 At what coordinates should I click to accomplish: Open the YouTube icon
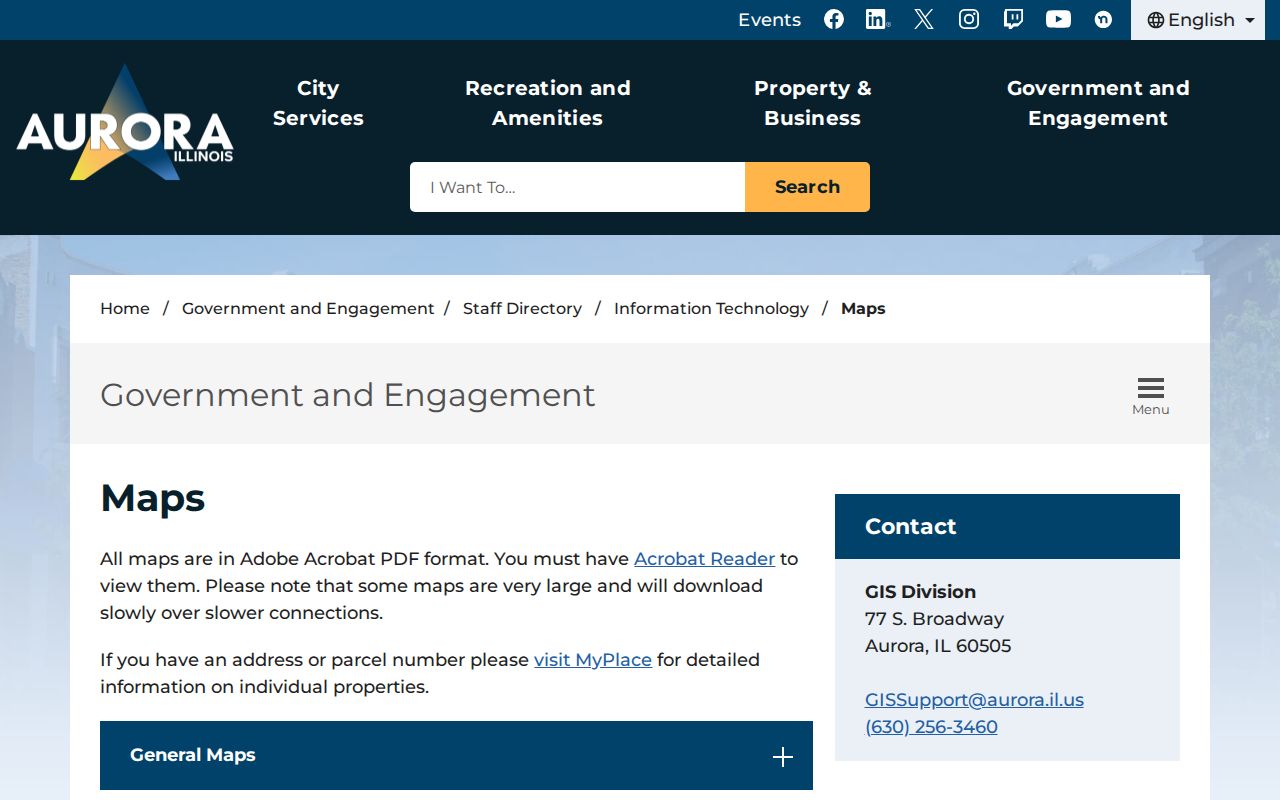click(x=1058, y=19)
